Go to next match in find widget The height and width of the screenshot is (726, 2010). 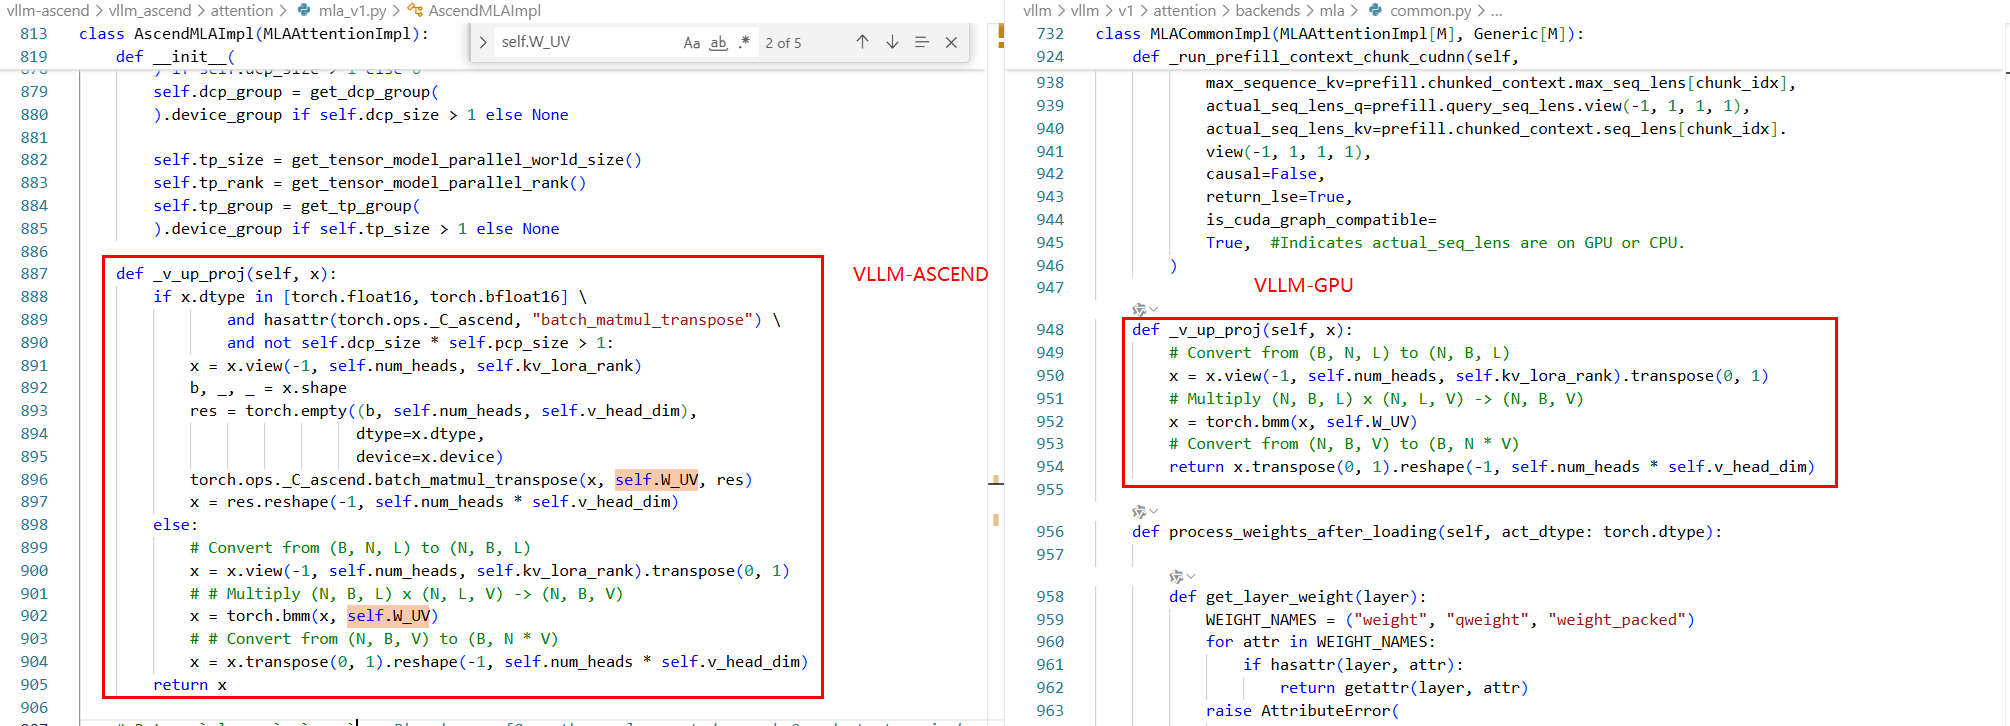pos(892,42)
